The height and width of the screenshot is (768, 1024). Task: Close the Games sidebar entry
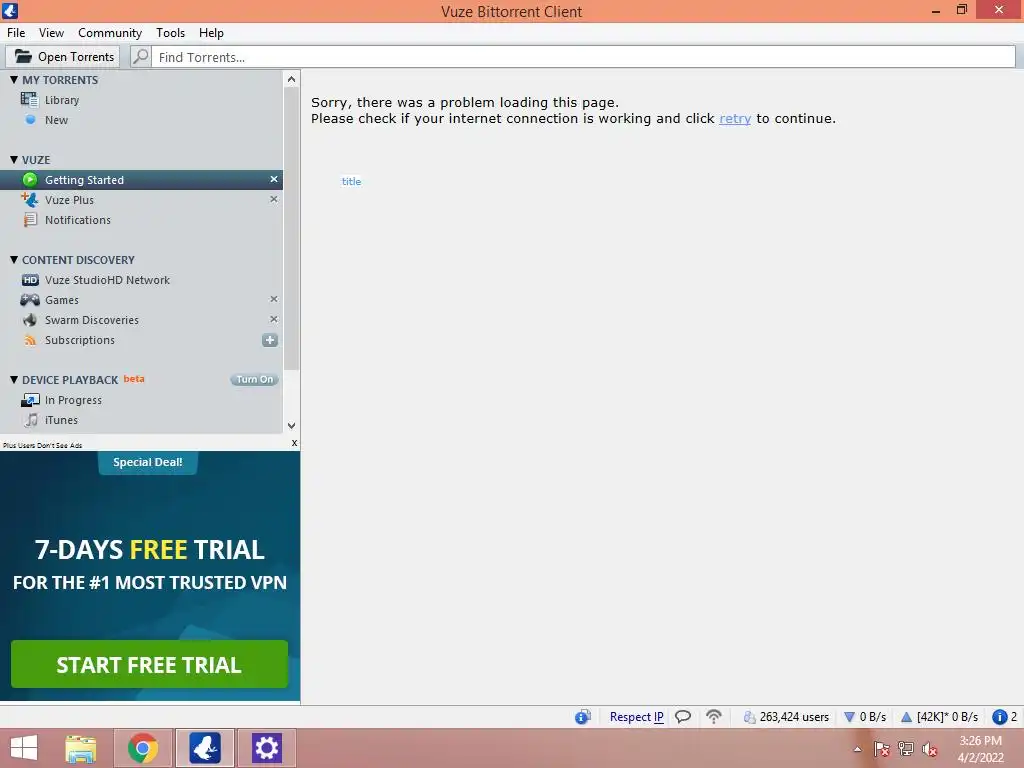(x=274, y=299)
